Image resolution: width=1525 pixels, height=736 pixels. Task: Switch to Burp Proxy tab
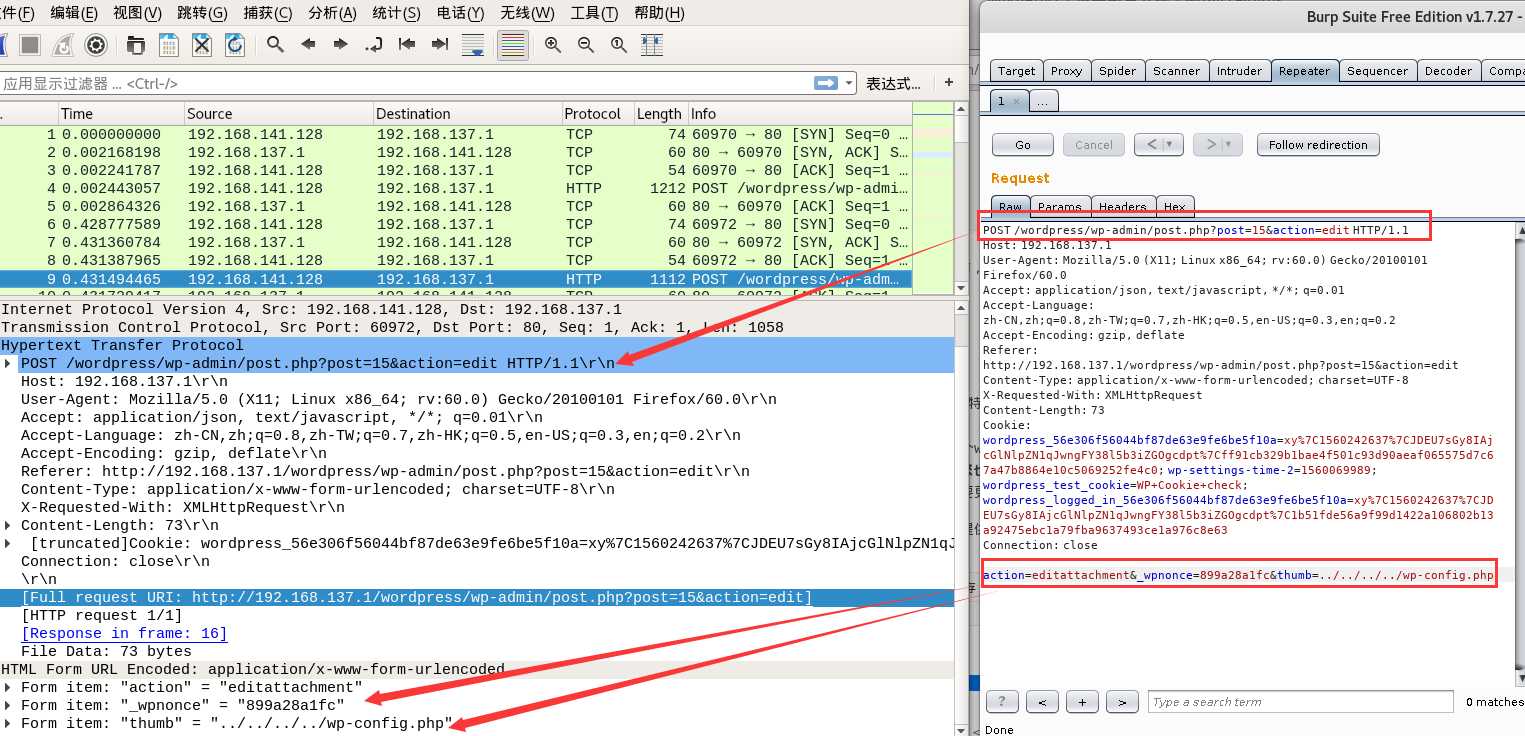point(1066,71)
